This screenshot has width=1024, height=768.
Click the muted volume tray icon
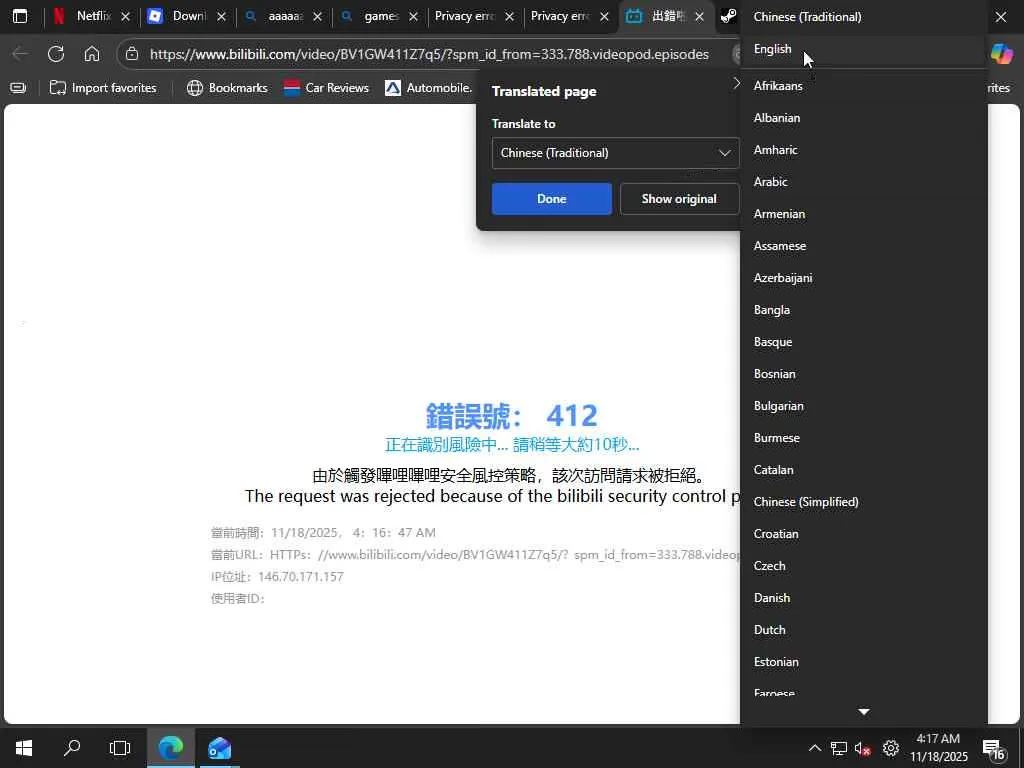pos(863,748)
